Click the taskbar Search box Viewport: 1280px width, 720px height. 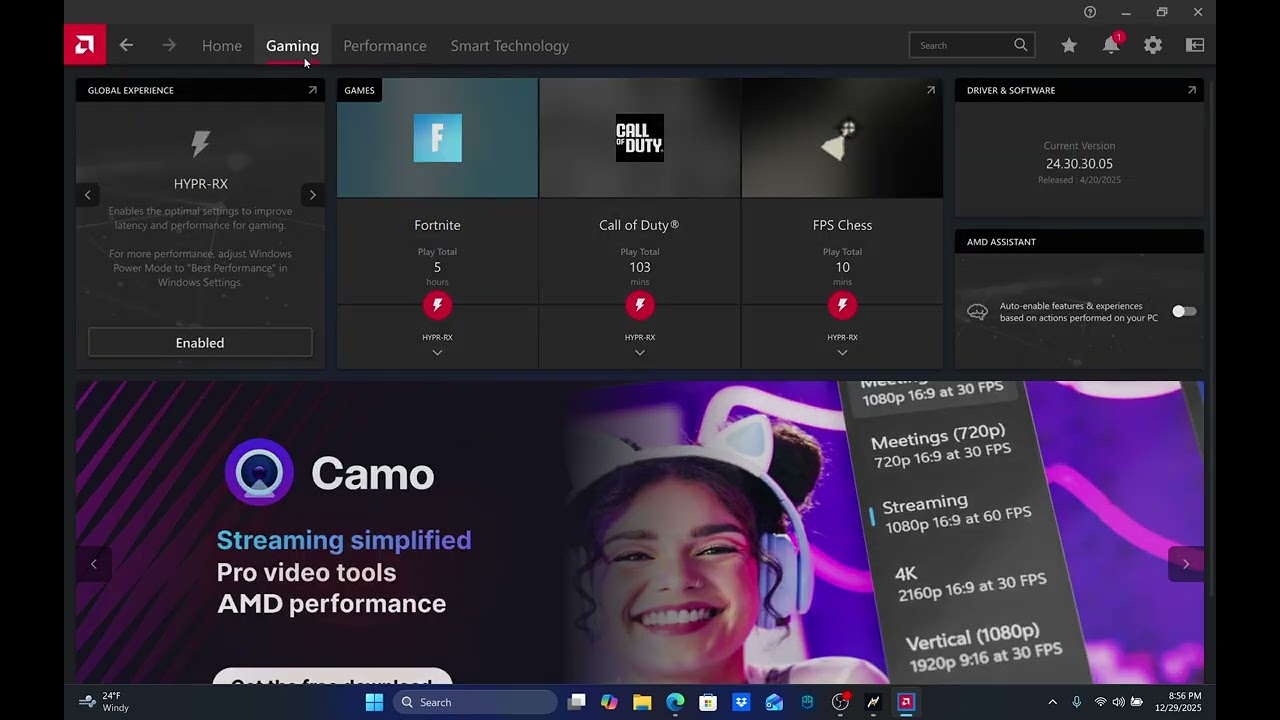(475, 702)
